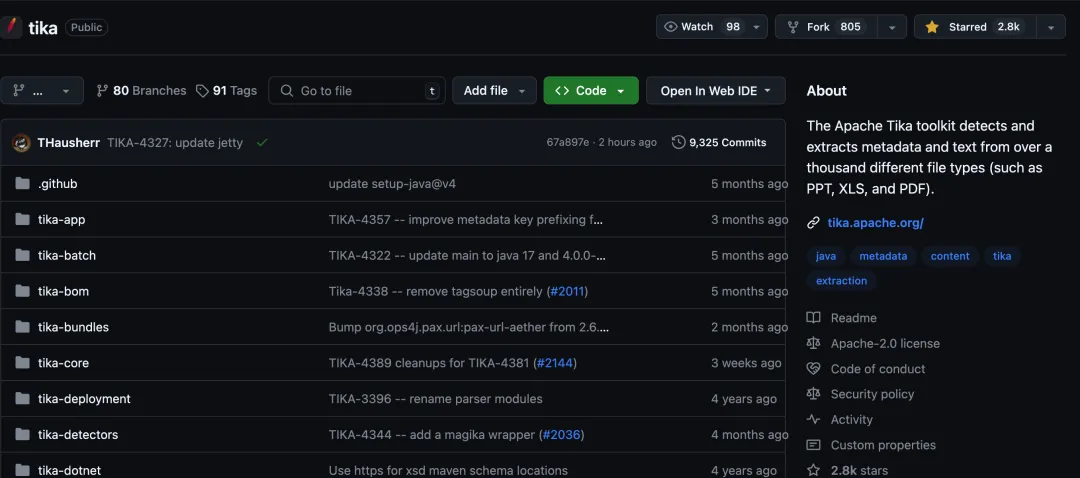Open the Watch notifications dropdown arrow

(756, 27)
